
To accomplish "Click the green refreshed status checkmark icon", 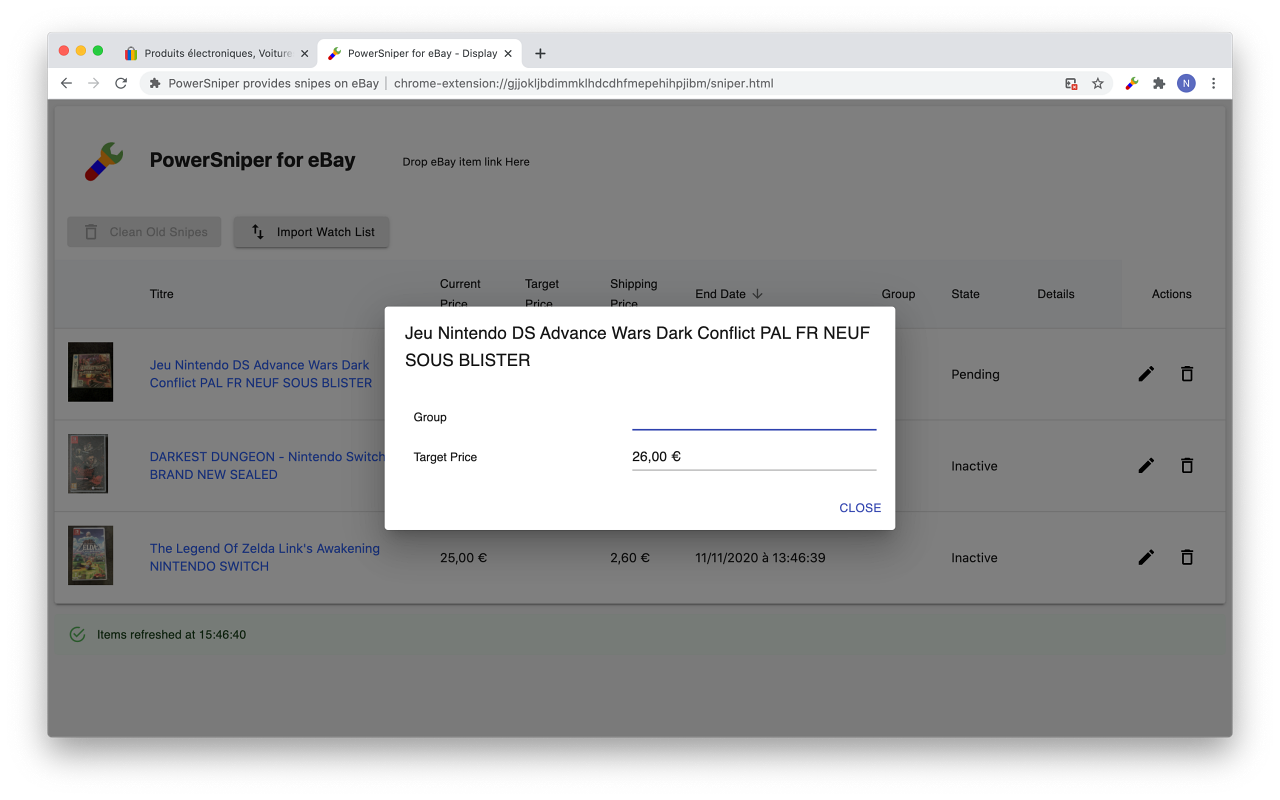I will (77, 634).
